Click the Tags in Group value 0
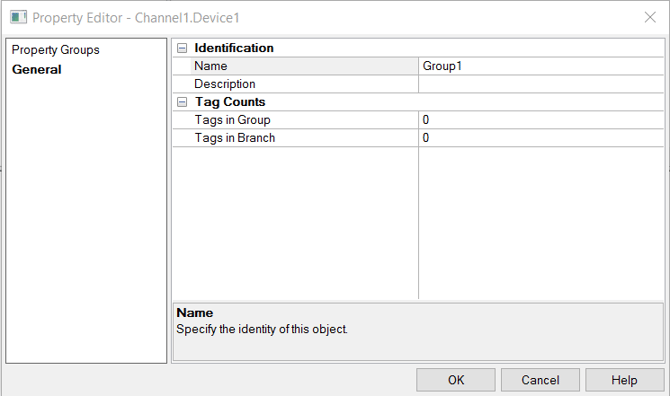 point(541,120)
